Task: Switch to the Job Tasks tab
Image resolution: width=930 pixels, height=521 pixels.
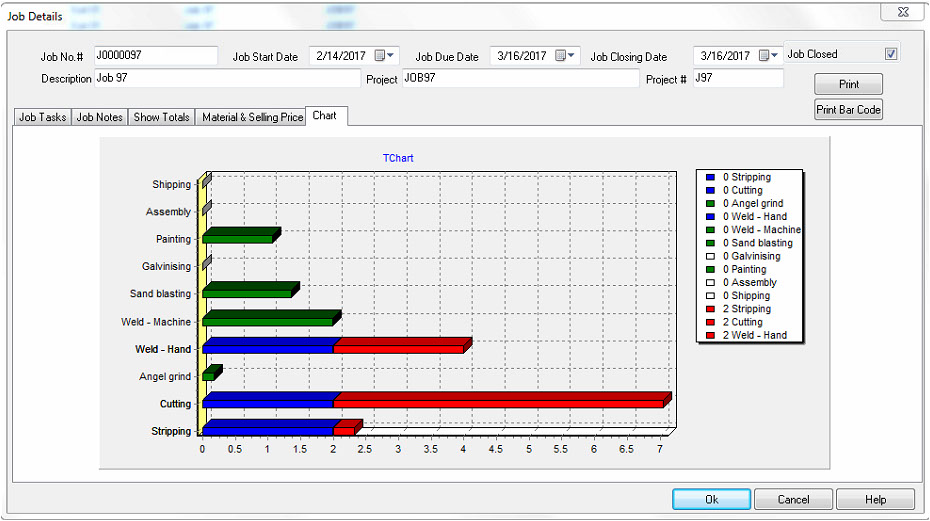Action: [x=43, y=117]
